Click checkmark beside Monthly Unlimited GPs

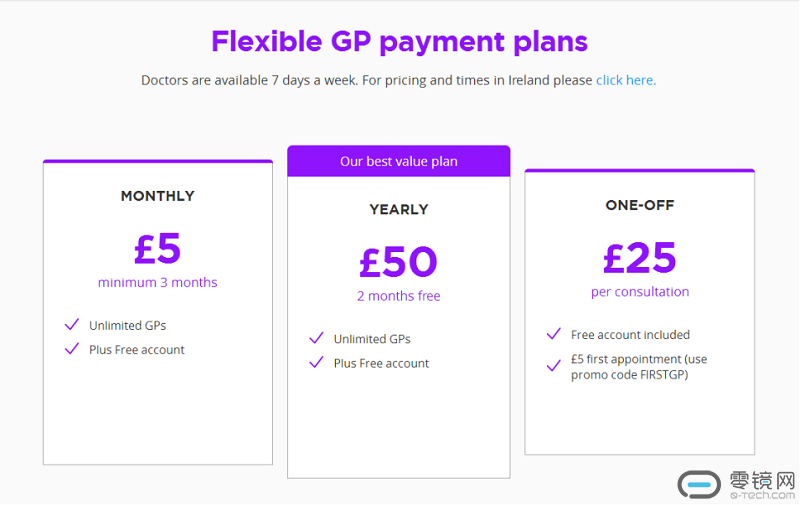tap(72, 325)
